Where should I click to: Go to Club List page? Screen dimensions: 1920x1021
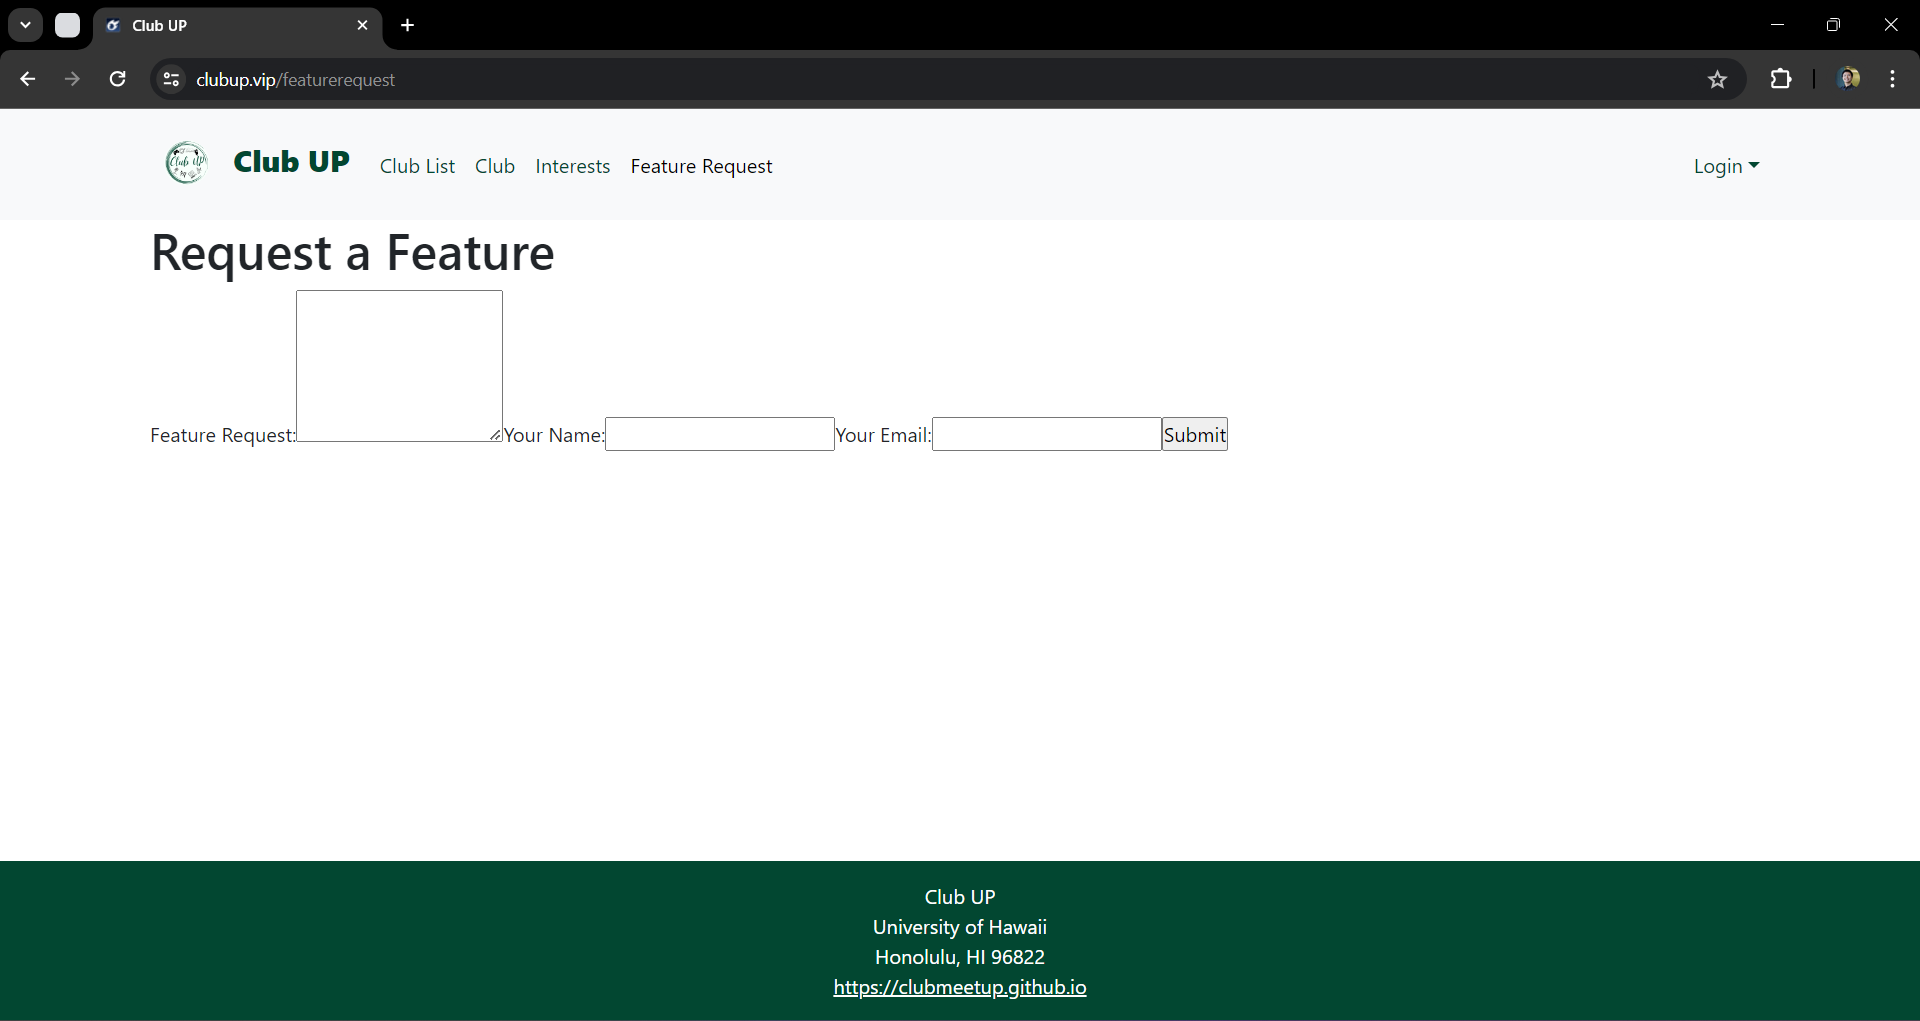(417, 166)
